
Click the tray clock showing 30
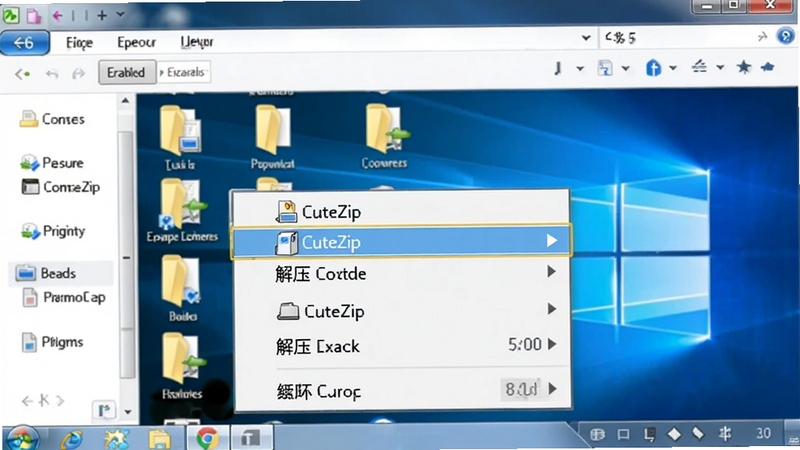(763, 434)
